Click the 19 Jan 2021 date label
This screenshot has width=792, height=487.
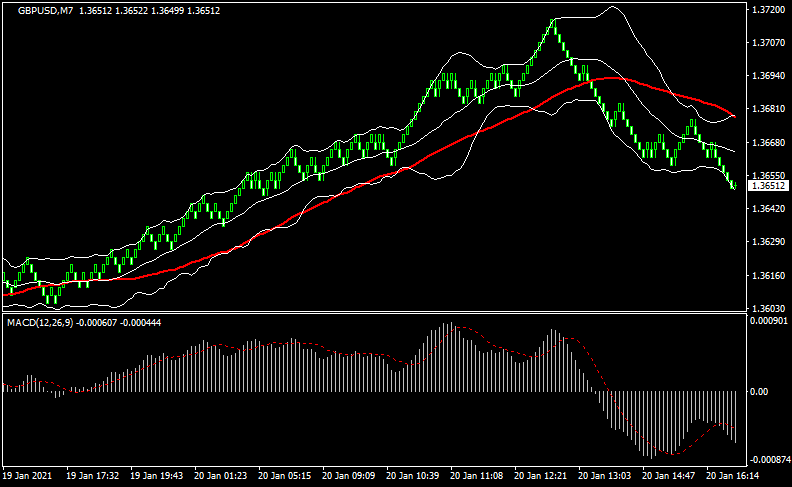[27, 476]
